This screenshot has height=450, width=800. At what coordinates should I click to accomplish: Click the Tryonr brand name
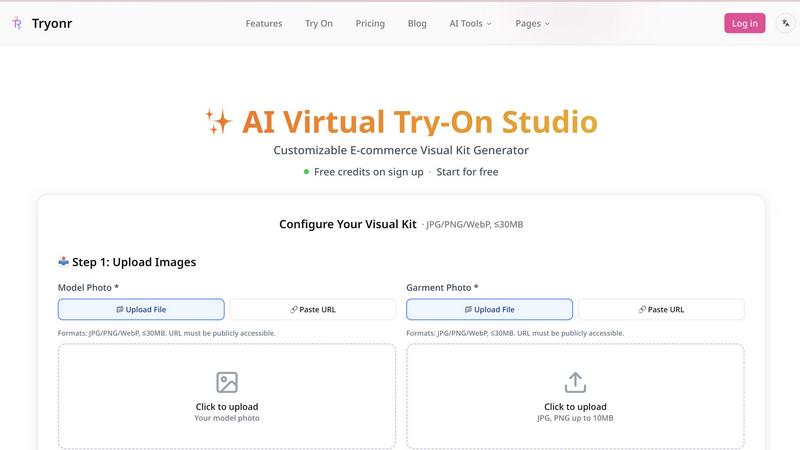52,23
